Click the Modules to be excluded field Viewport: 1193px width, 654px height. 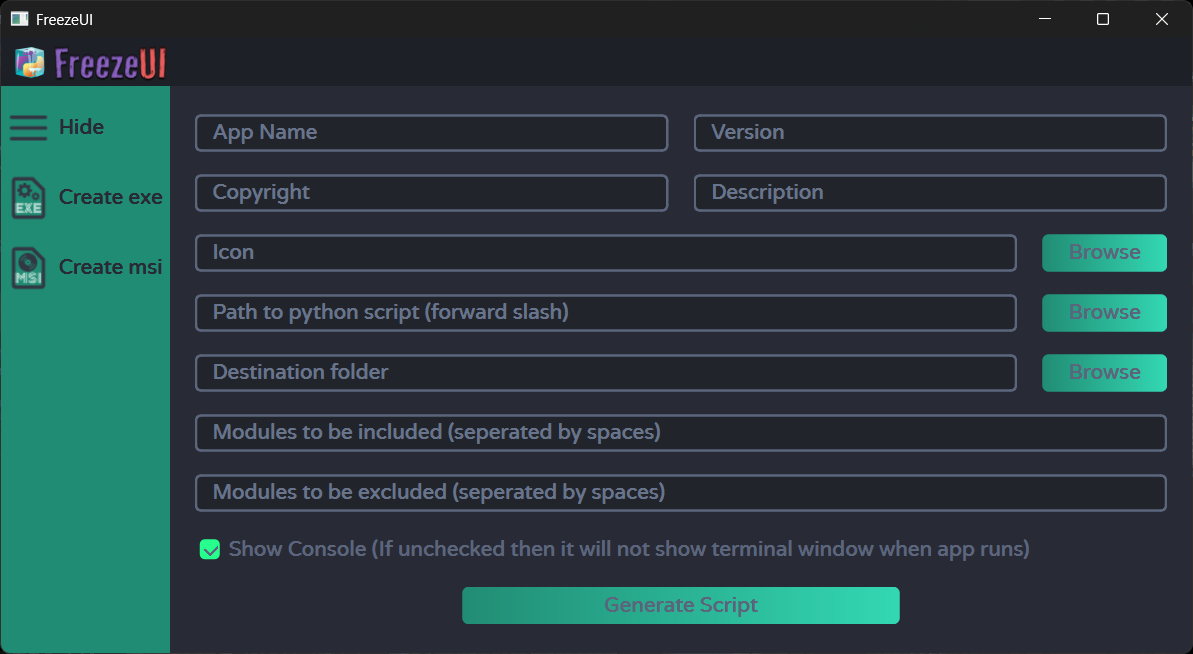click(x=680, y=493)
